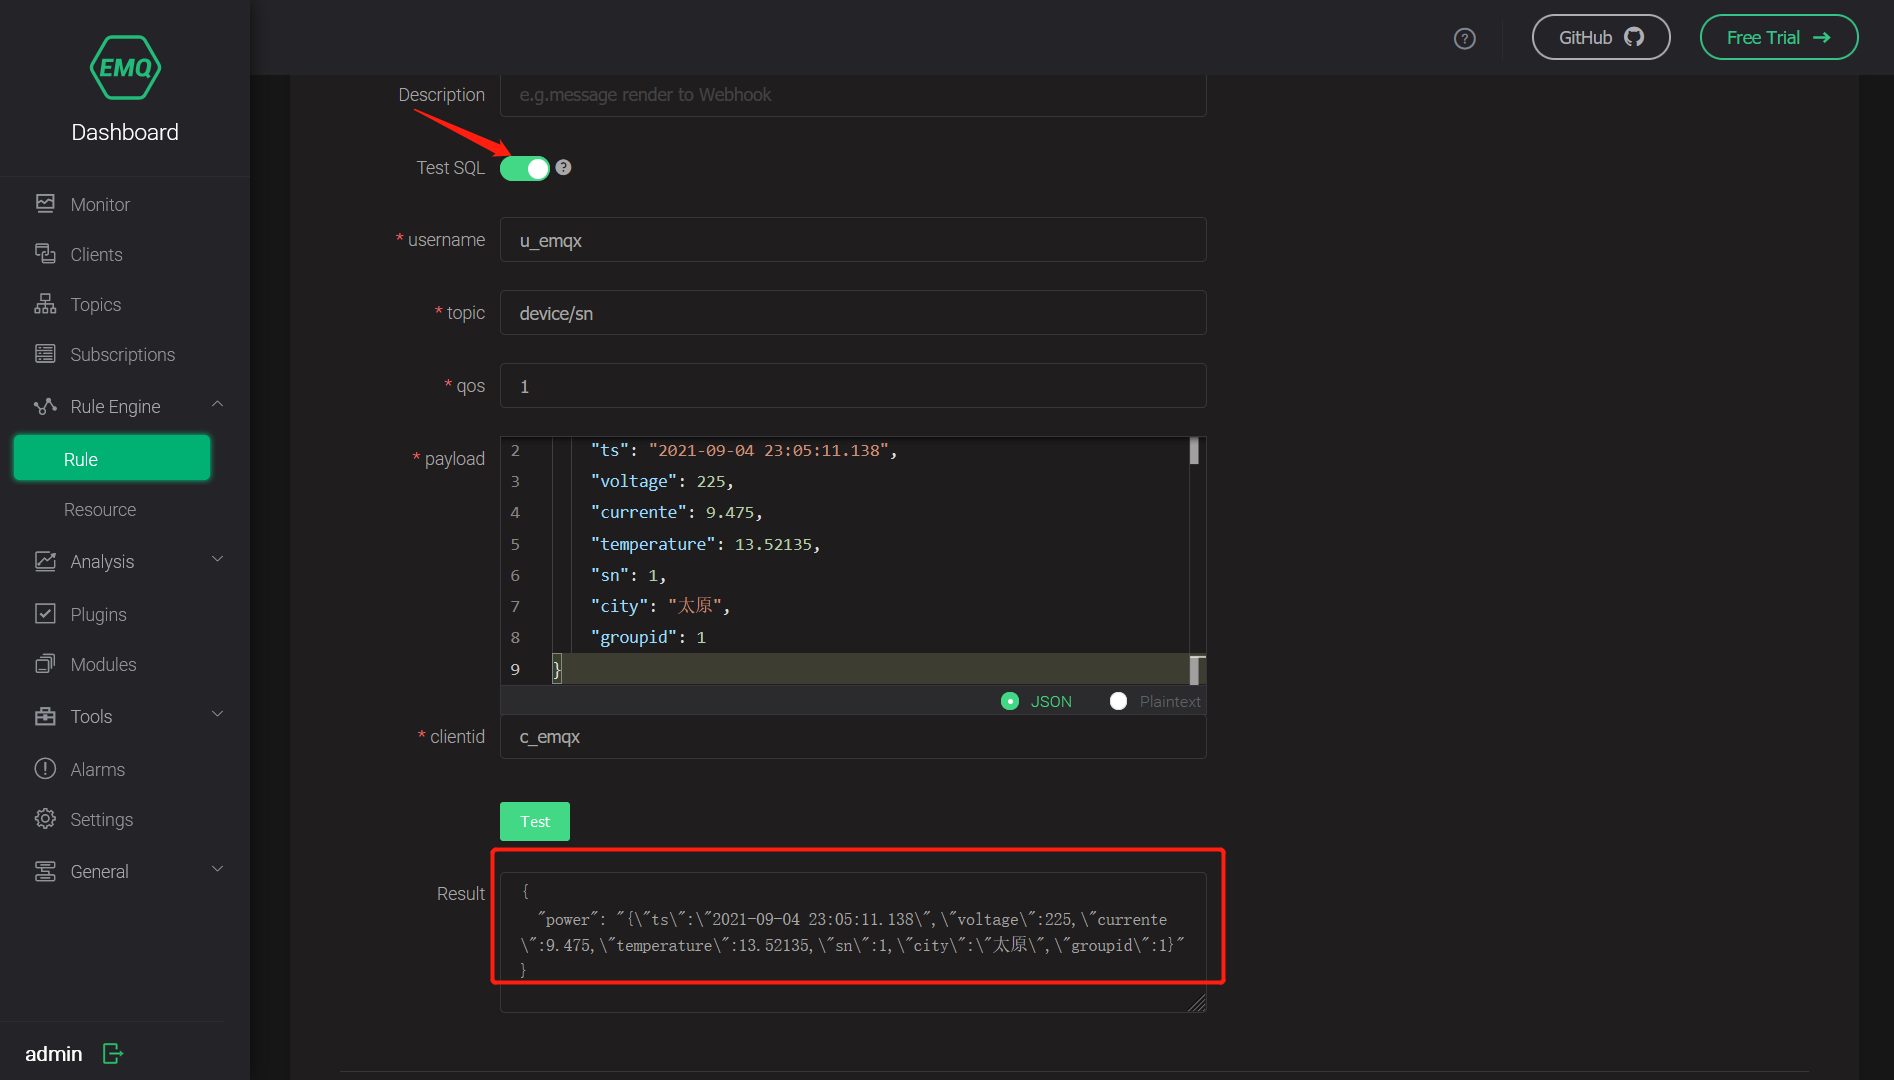Click the Plugins checkmark icon
This screenshot has height=1080, width=1894.
point(45,614)
